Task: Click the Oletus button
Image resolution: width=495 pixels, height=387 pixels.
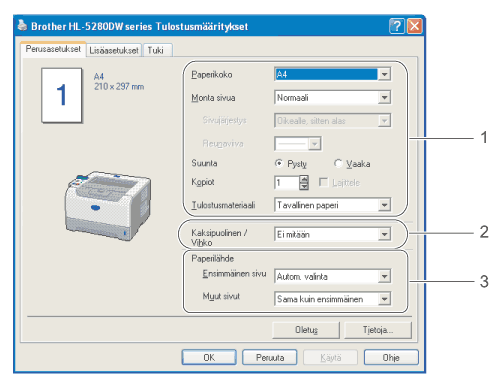Action: coord(306,330)
